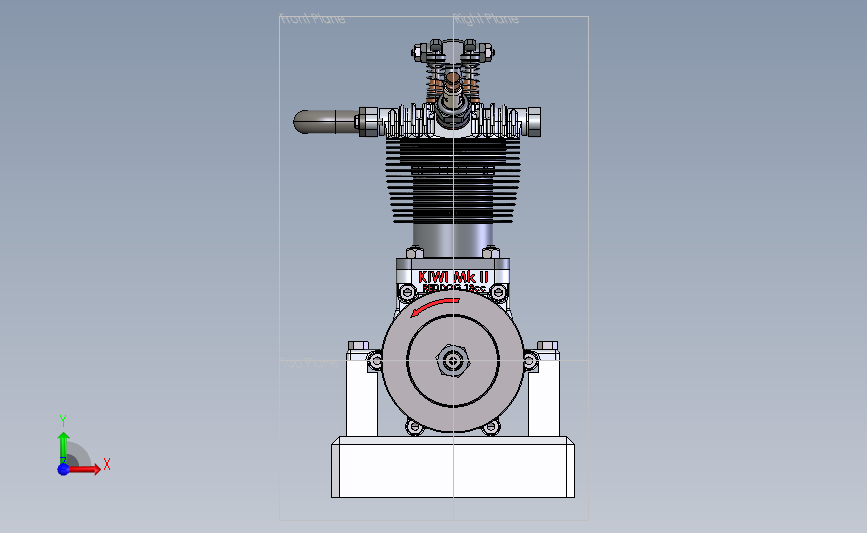The height and width of the screenshot is (533, 867).
Task: Select the exhaust pipe stub on cylinder head
Action: click(x=326, y=122)
